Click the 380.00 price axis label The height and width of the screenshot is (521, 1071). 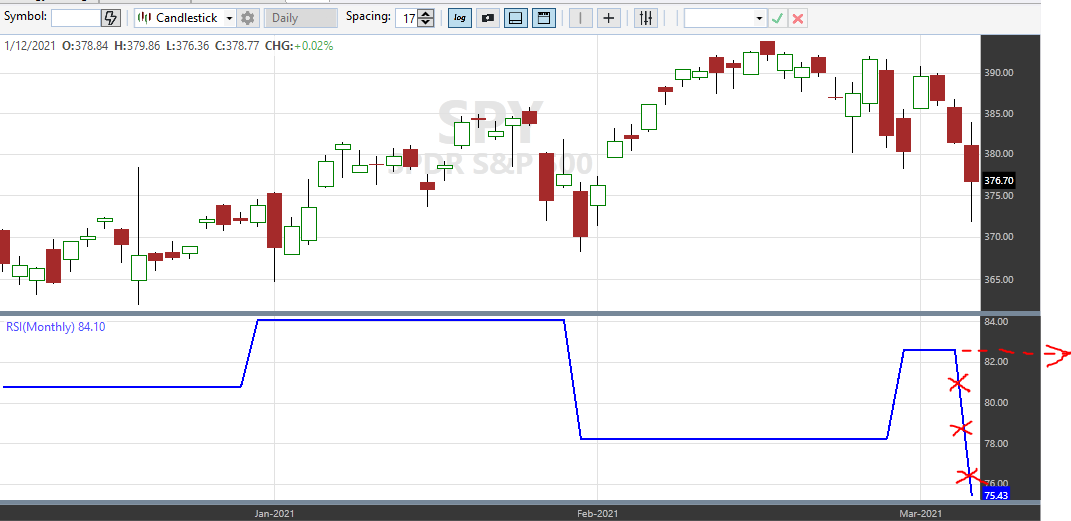tap(999, 154)
